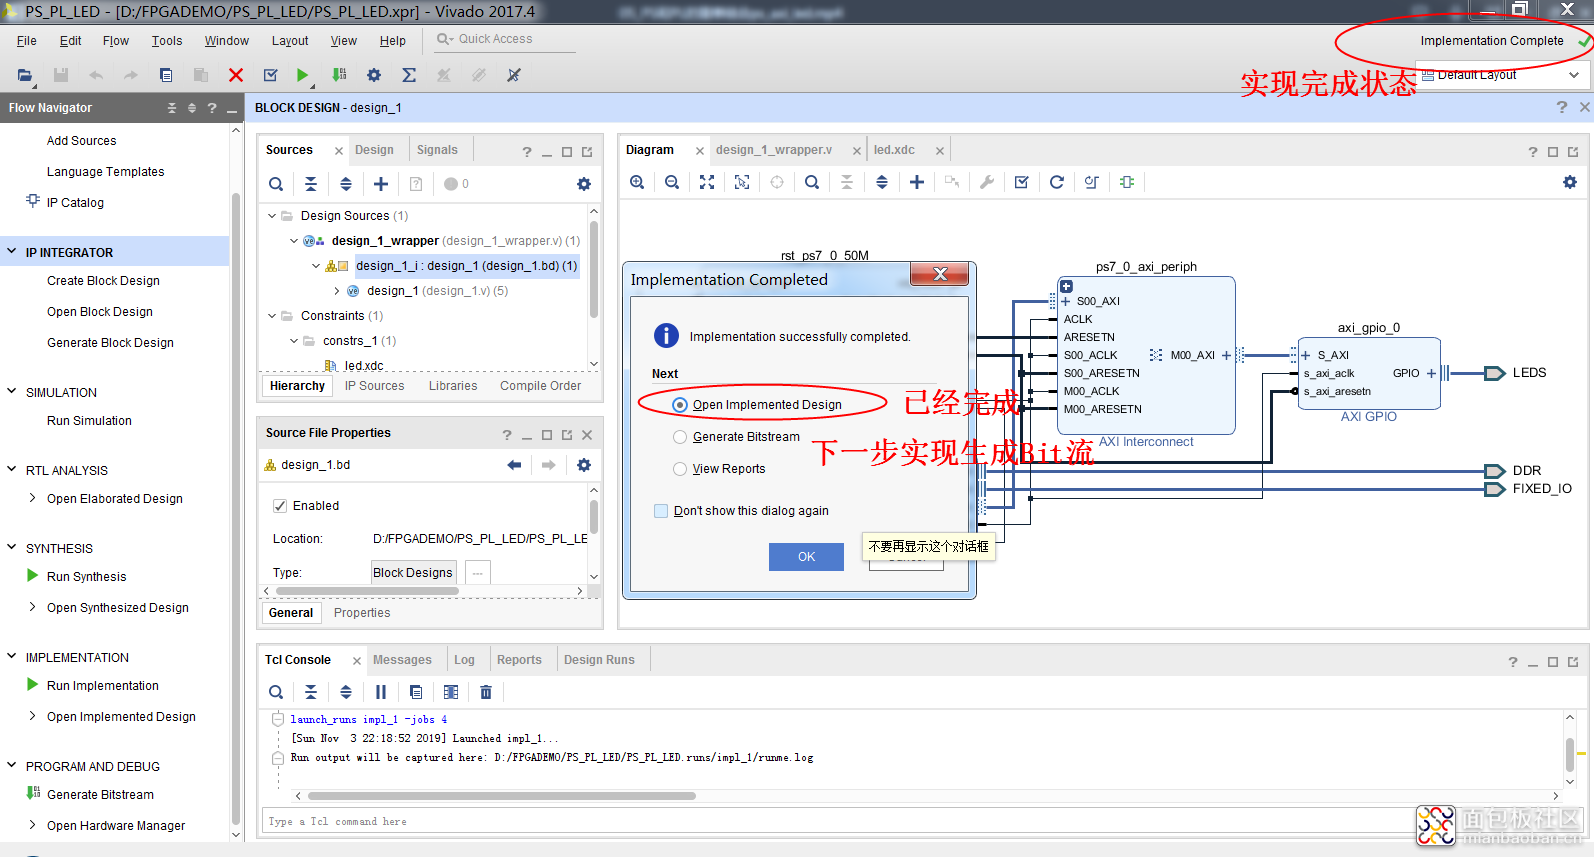Image resolution: width=1594 pixels, height=857 pixels.
Task: Expand the S00_AXI port on ps7_0_axi_periph
Action: point(1066,301)
